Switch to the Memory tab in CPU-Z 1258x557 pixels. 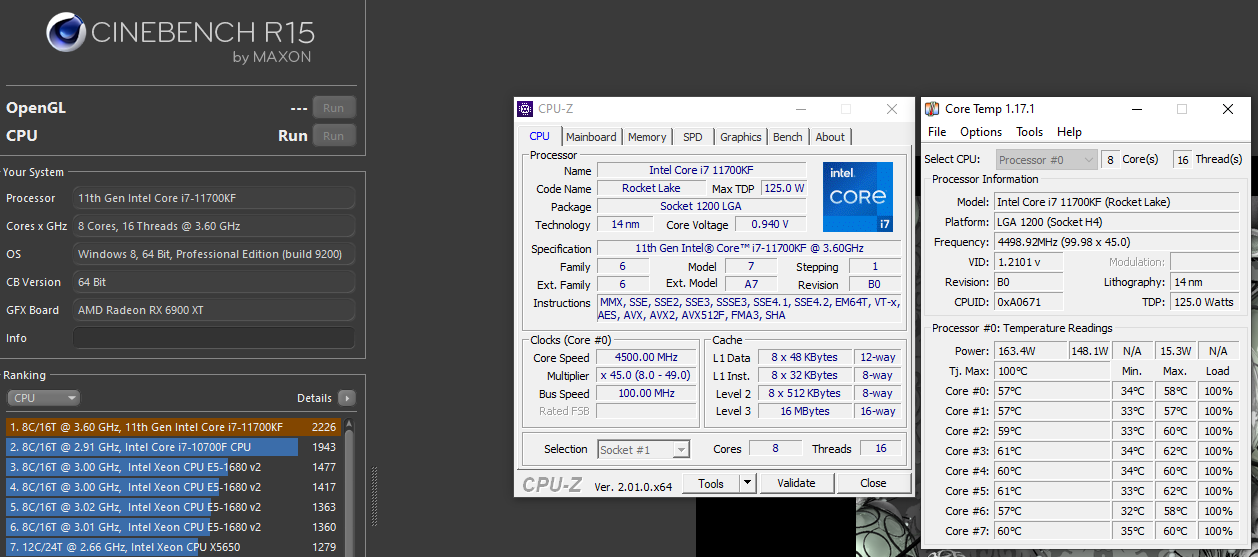click(x=647, y=137)
